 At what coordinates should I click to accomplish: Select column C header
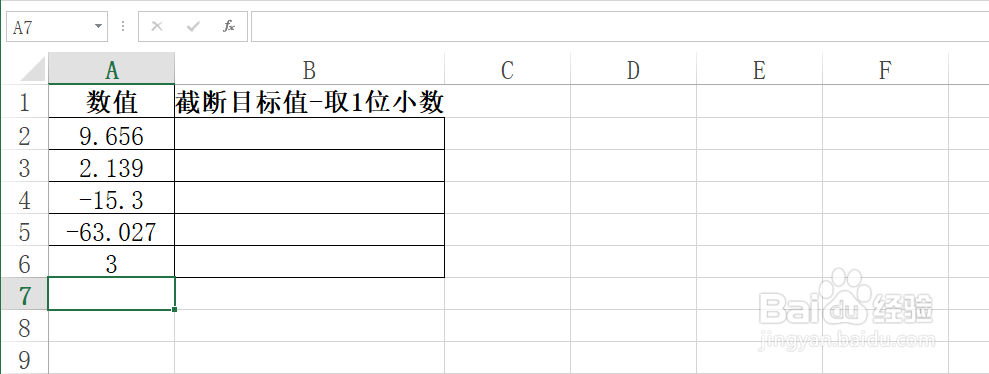507,70
